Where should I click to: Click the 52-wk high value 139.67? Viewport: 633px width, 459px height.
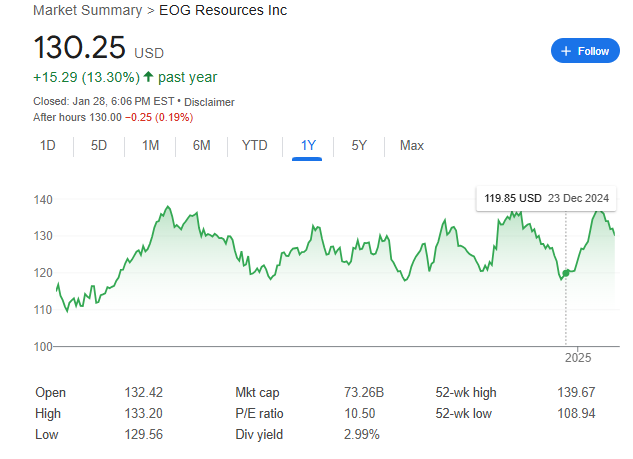576,392
